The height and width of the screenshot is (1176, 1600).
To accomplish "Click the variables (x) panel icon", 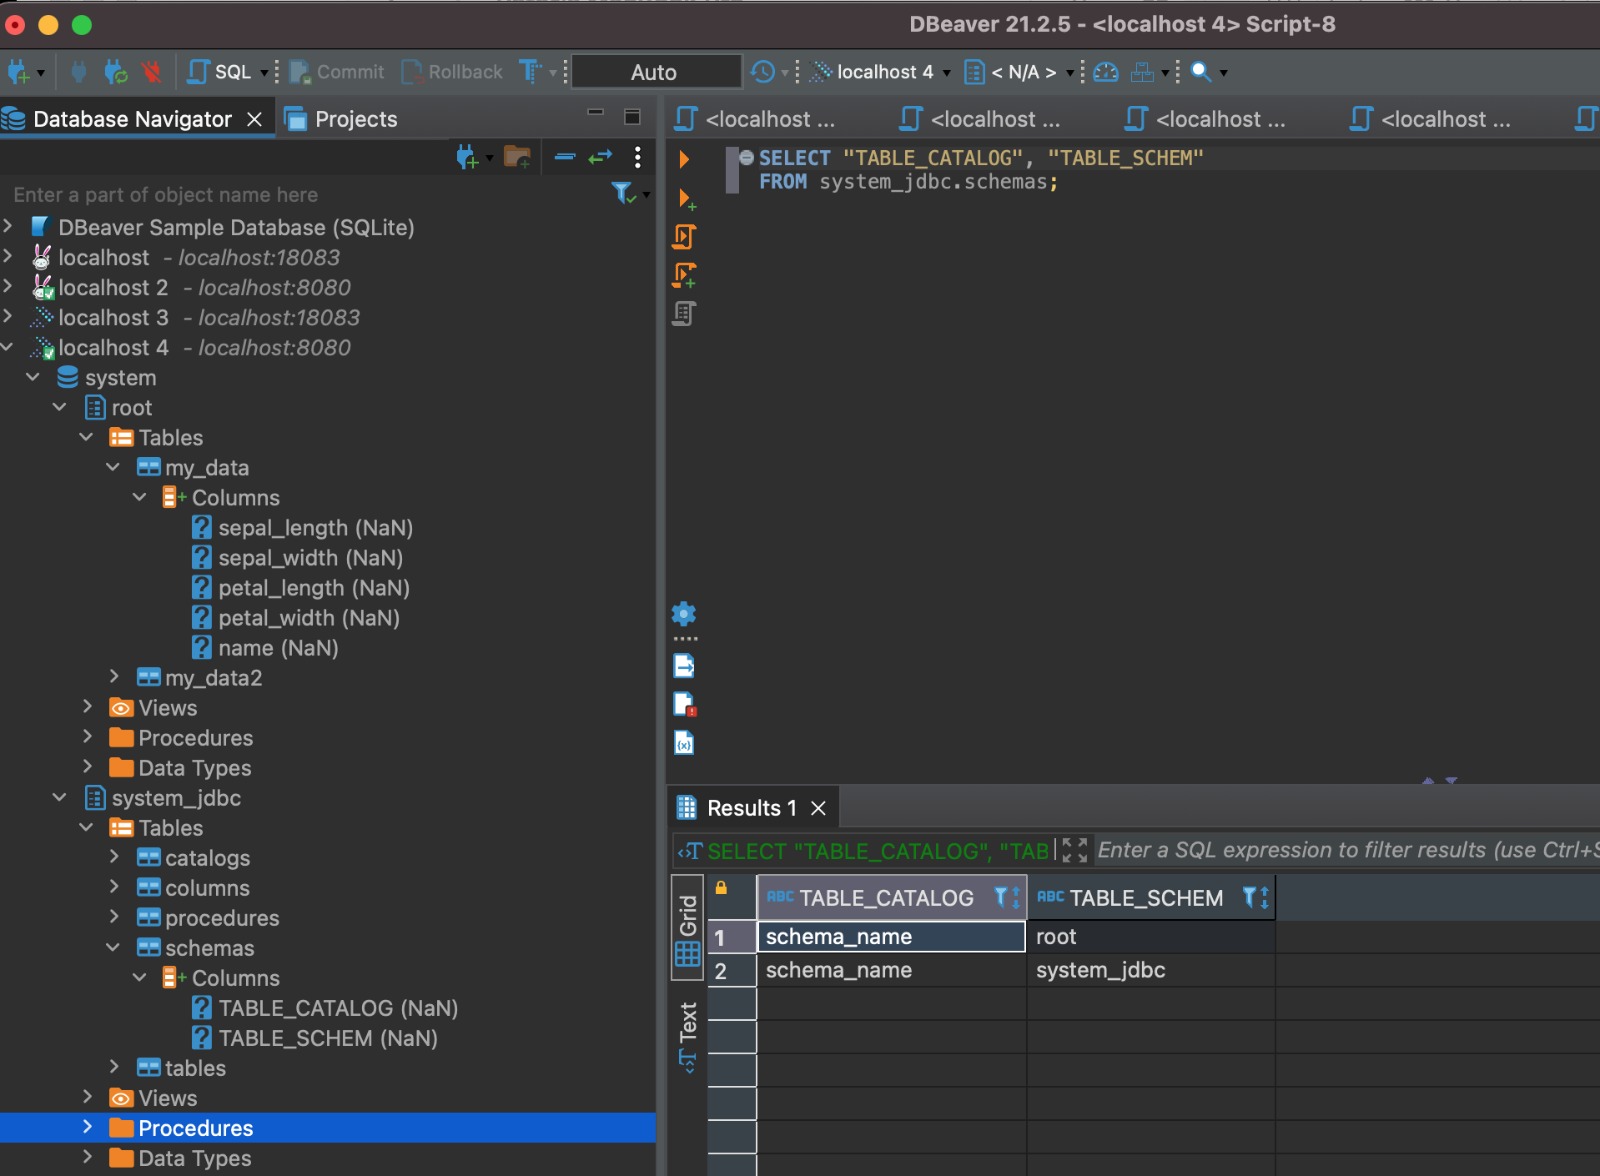I will pos(684,743).
